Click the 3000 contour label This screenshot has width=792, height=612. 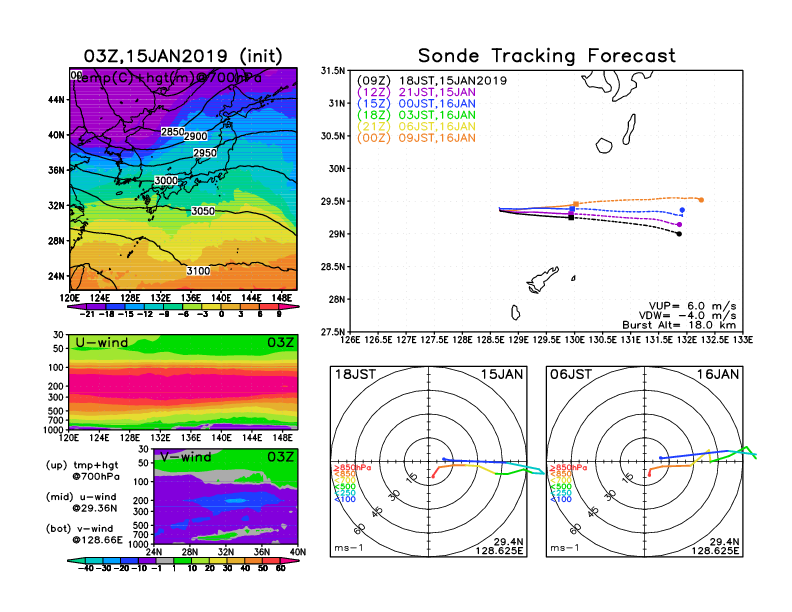pos(167,180)
